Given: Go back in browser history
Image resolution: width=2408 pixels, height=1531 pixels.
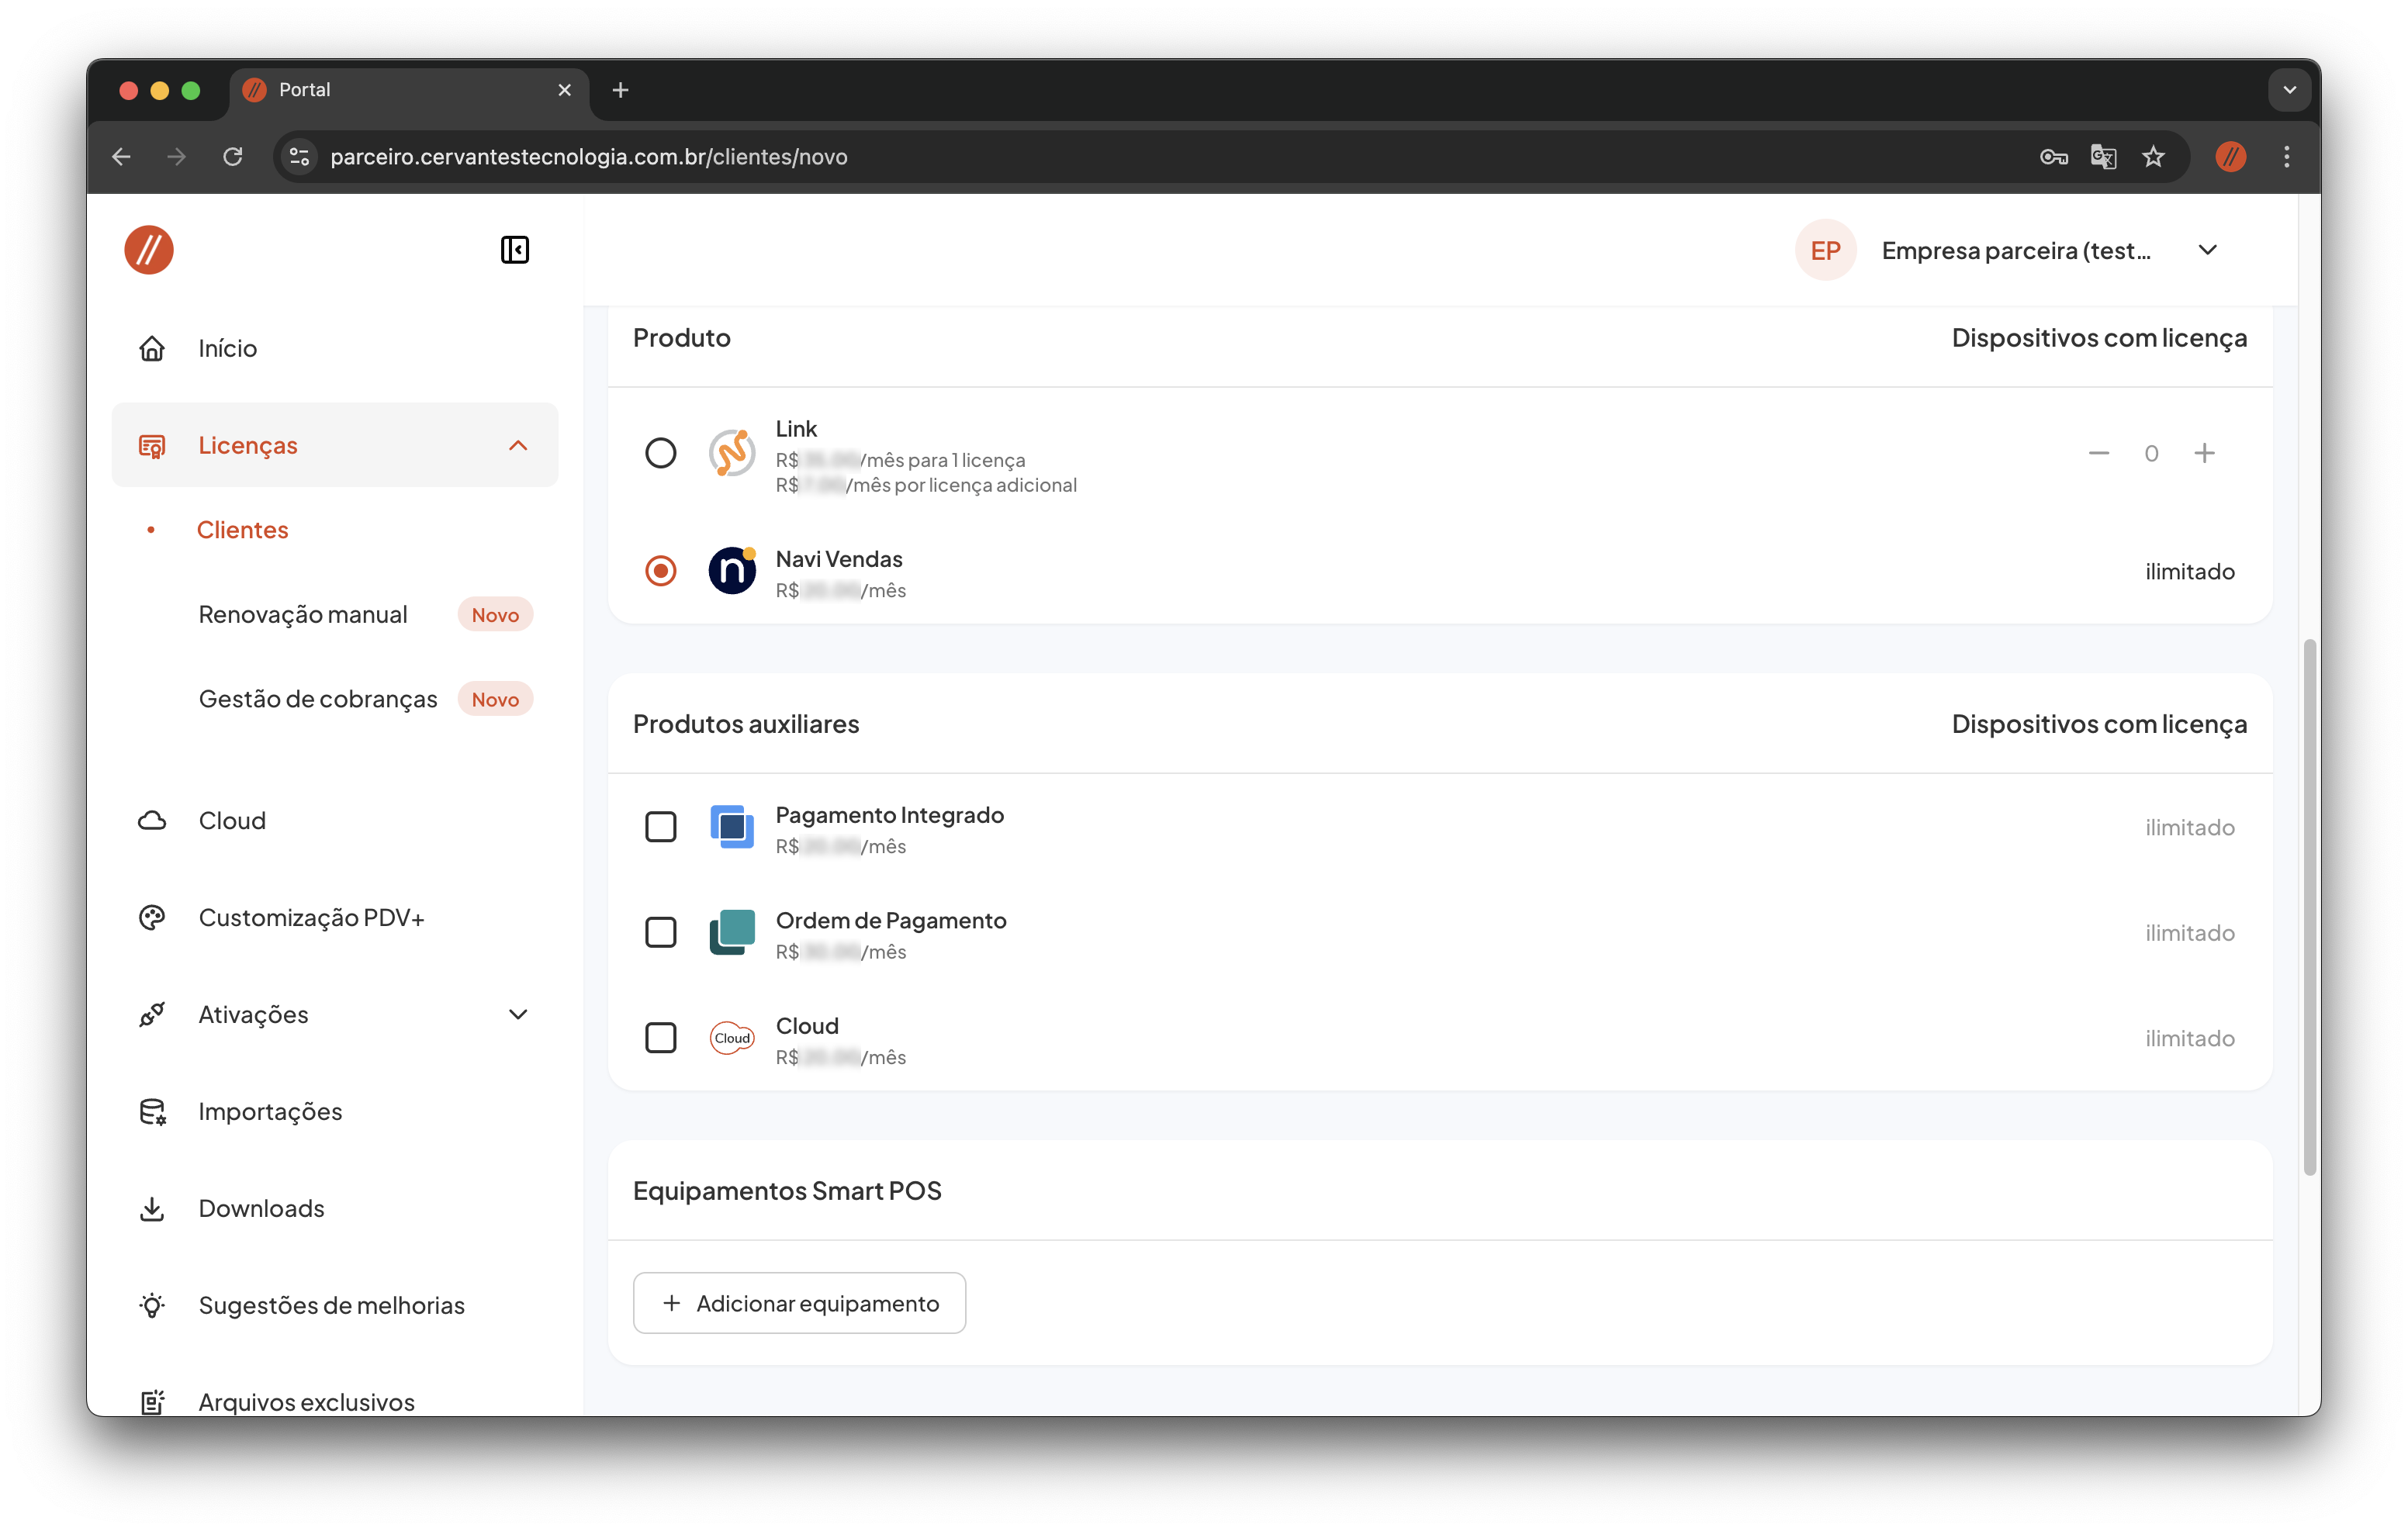Looking at the screenshot, I should click(x=122, y=157).
